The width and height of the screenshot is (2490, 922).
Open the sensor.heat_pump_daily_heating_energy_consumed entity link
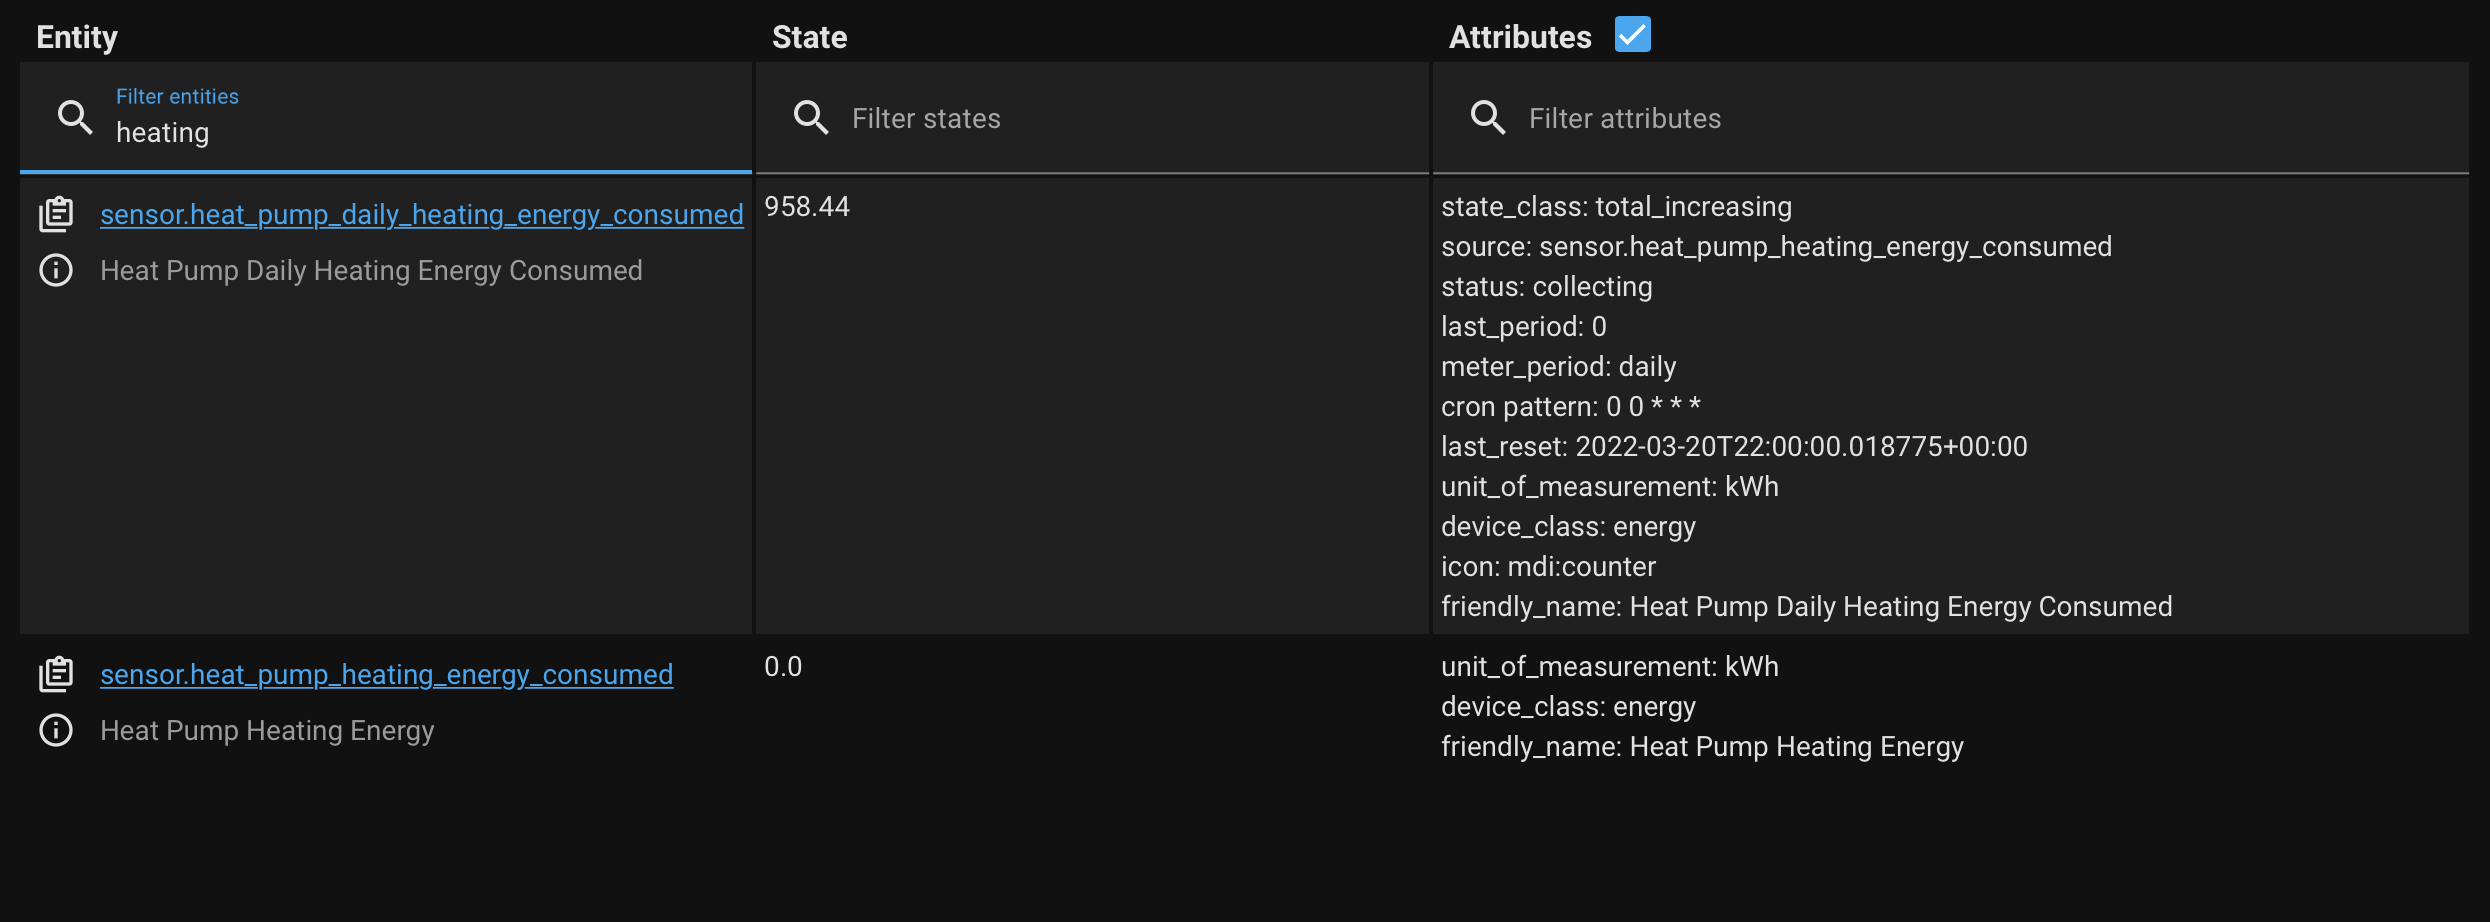pos(421,213)
